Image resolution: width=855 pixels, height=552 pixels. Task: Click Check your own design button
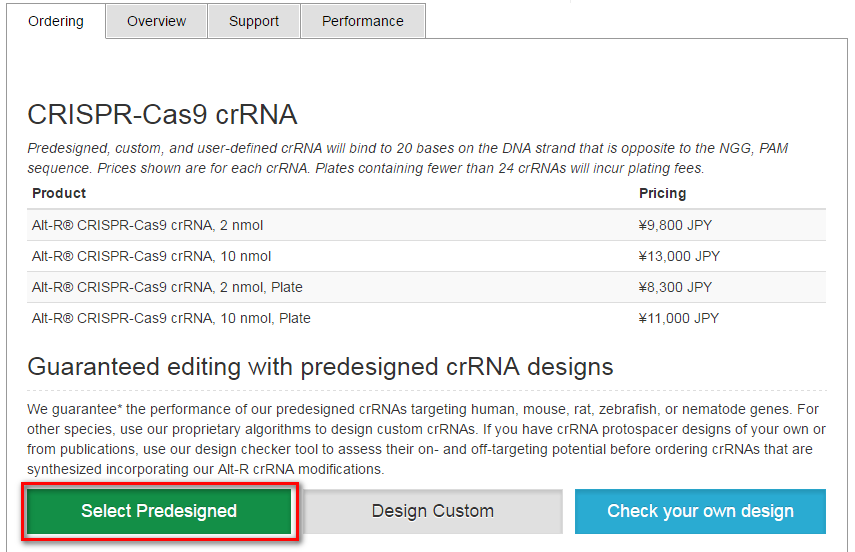(700, 511)
